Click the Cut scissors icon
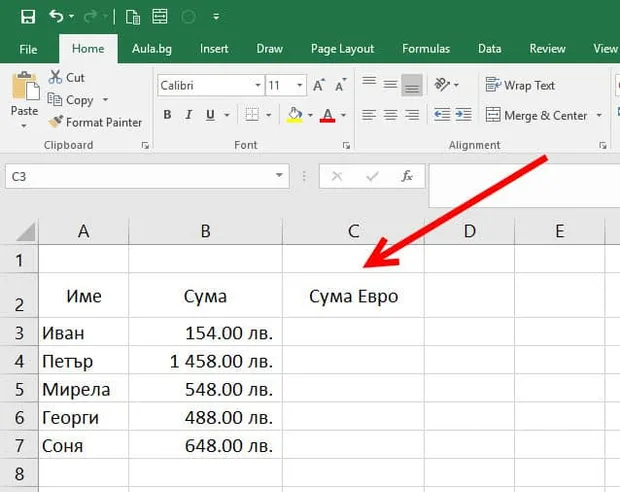This screenshot has height=492, width=620. [x=55, y=77]
